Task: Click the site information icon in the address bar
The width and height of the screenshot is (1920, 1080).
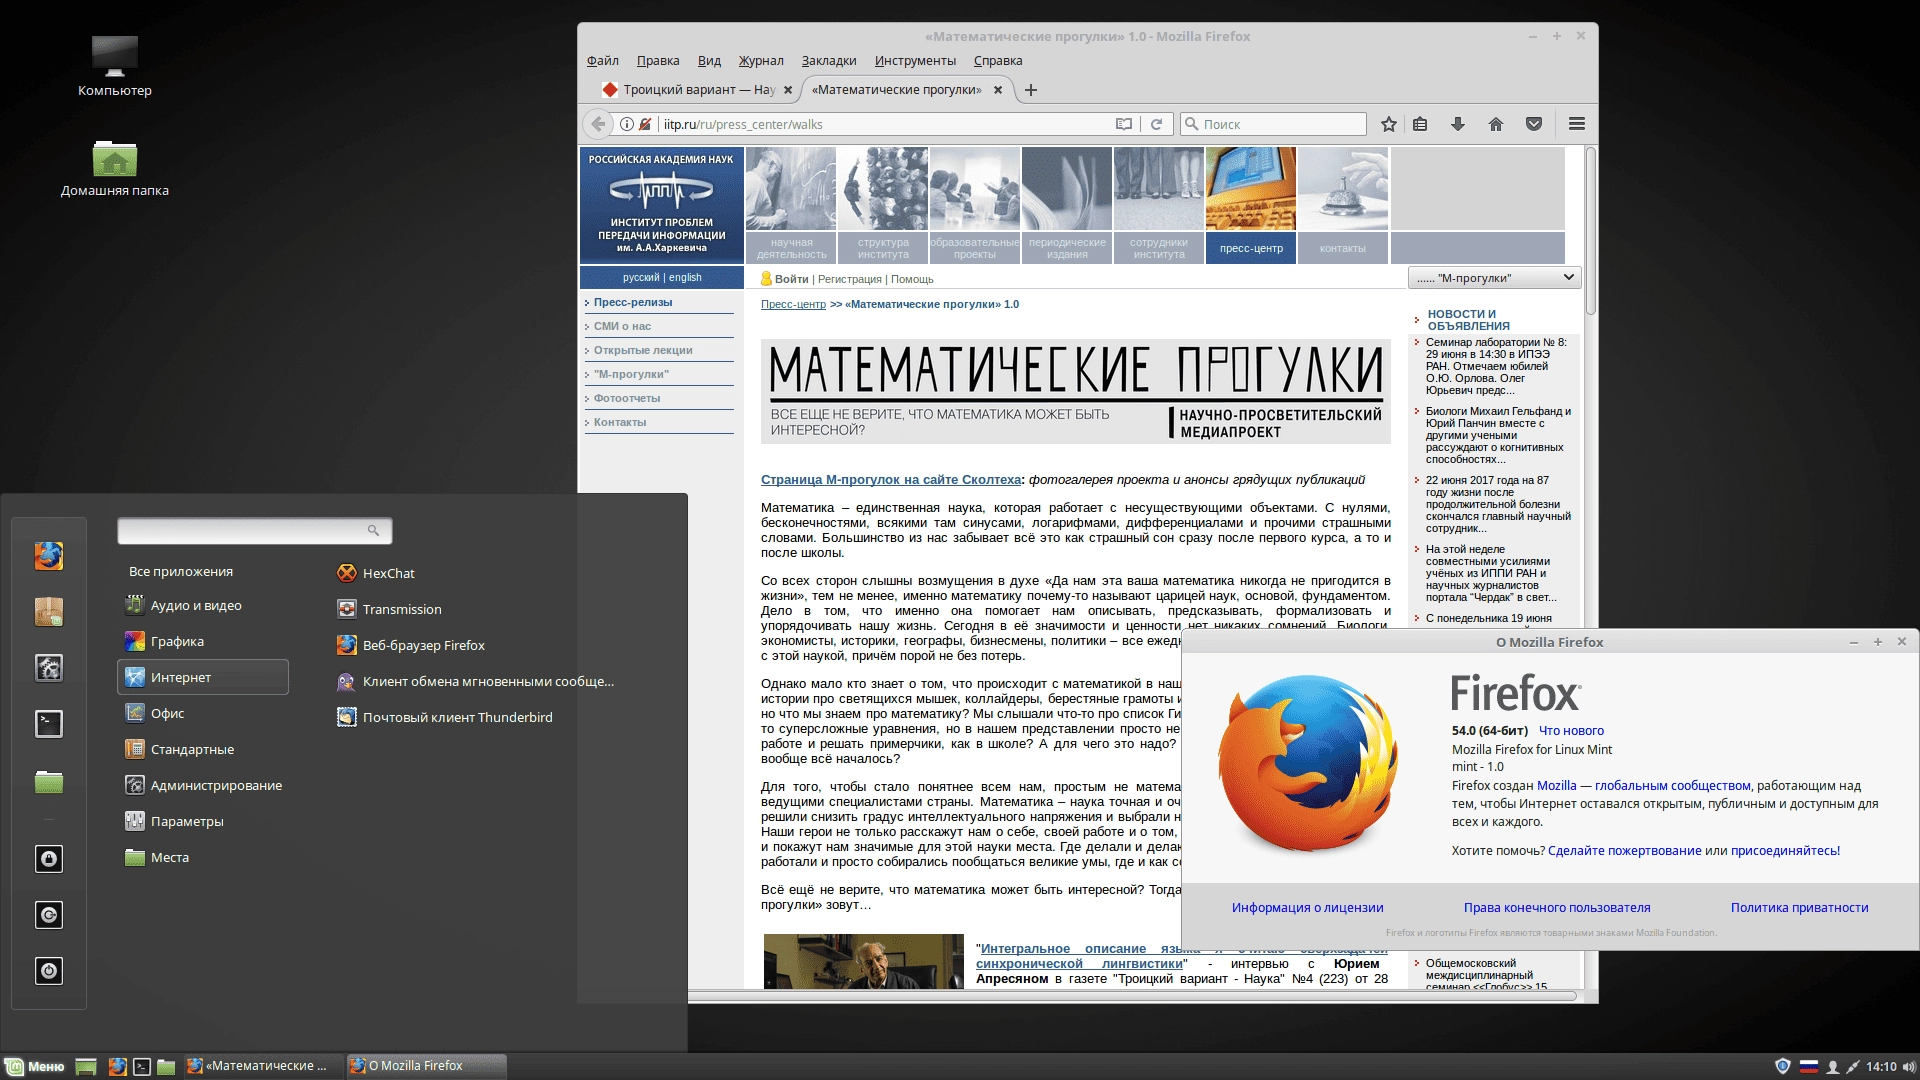Action: (626, 124)
